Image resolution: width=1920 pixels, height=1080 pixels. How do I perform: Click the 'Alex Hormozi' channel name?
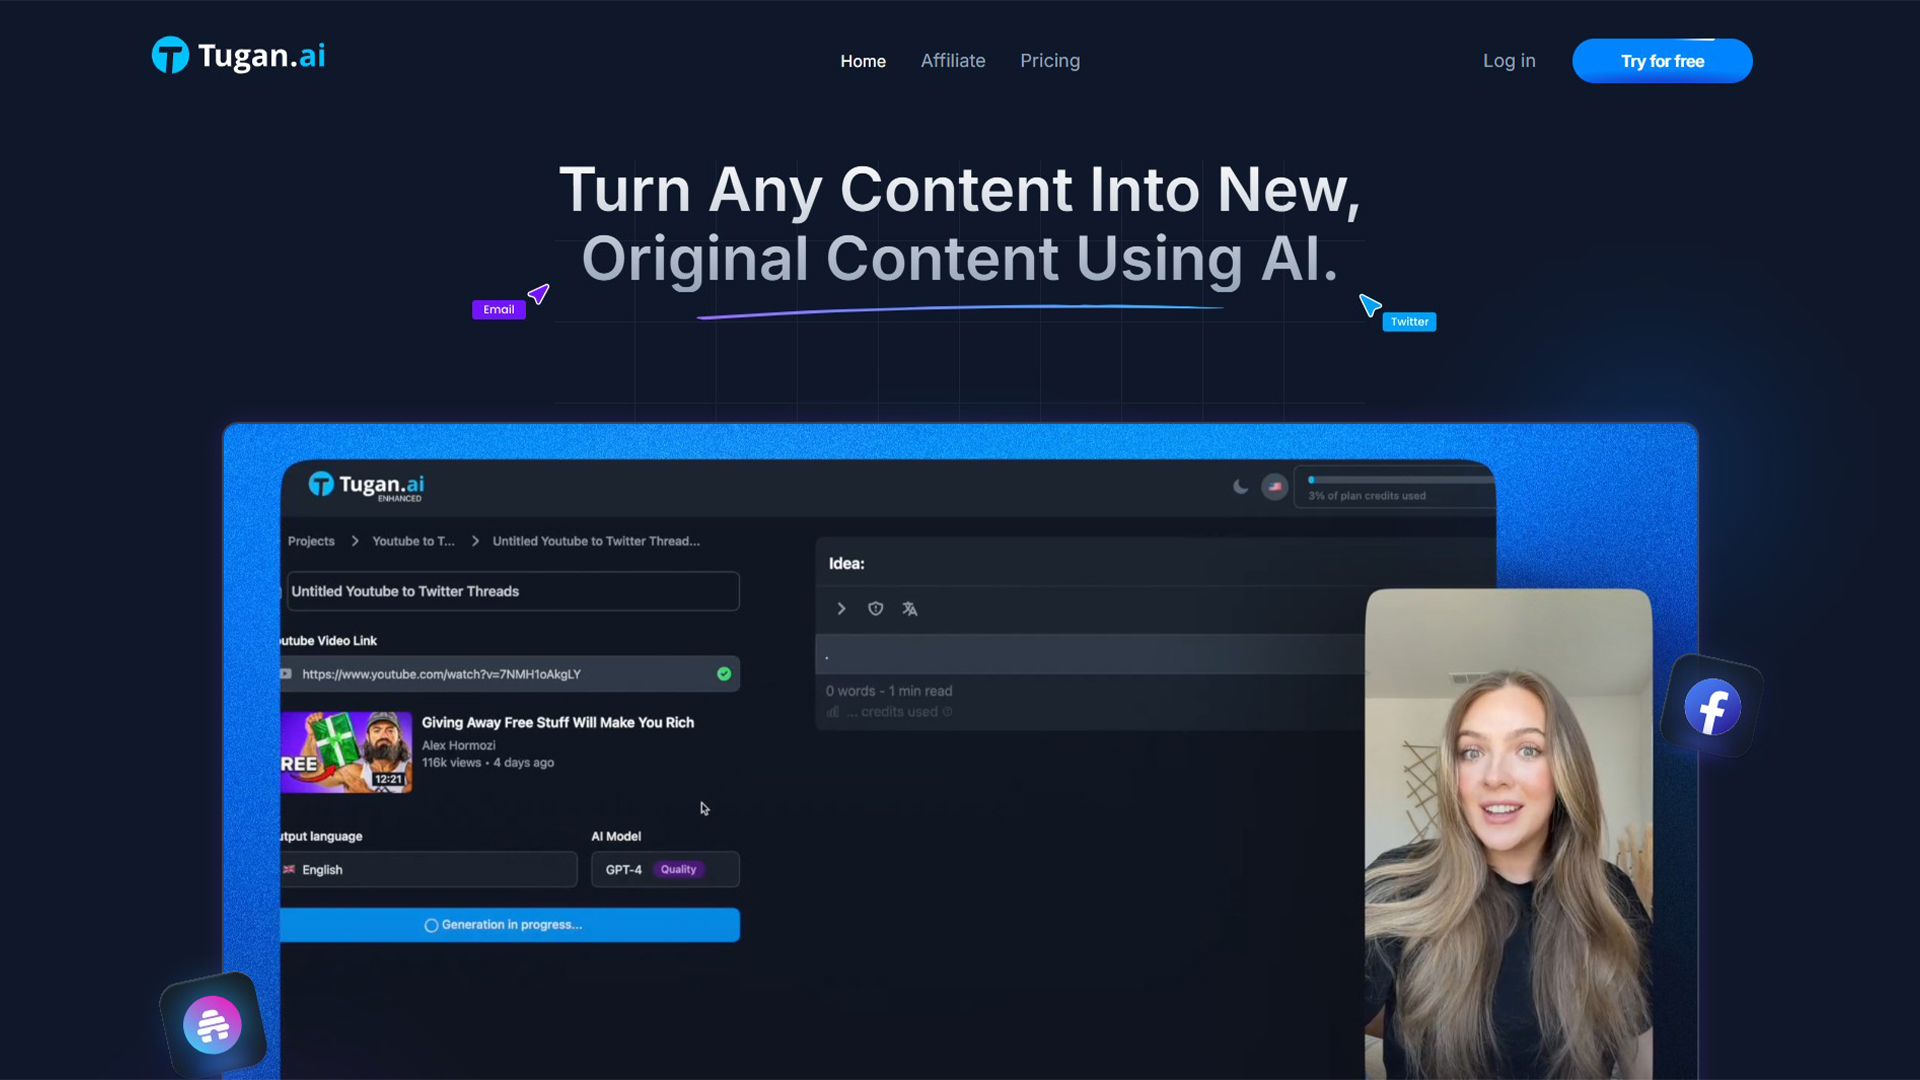tap(458, 745)
